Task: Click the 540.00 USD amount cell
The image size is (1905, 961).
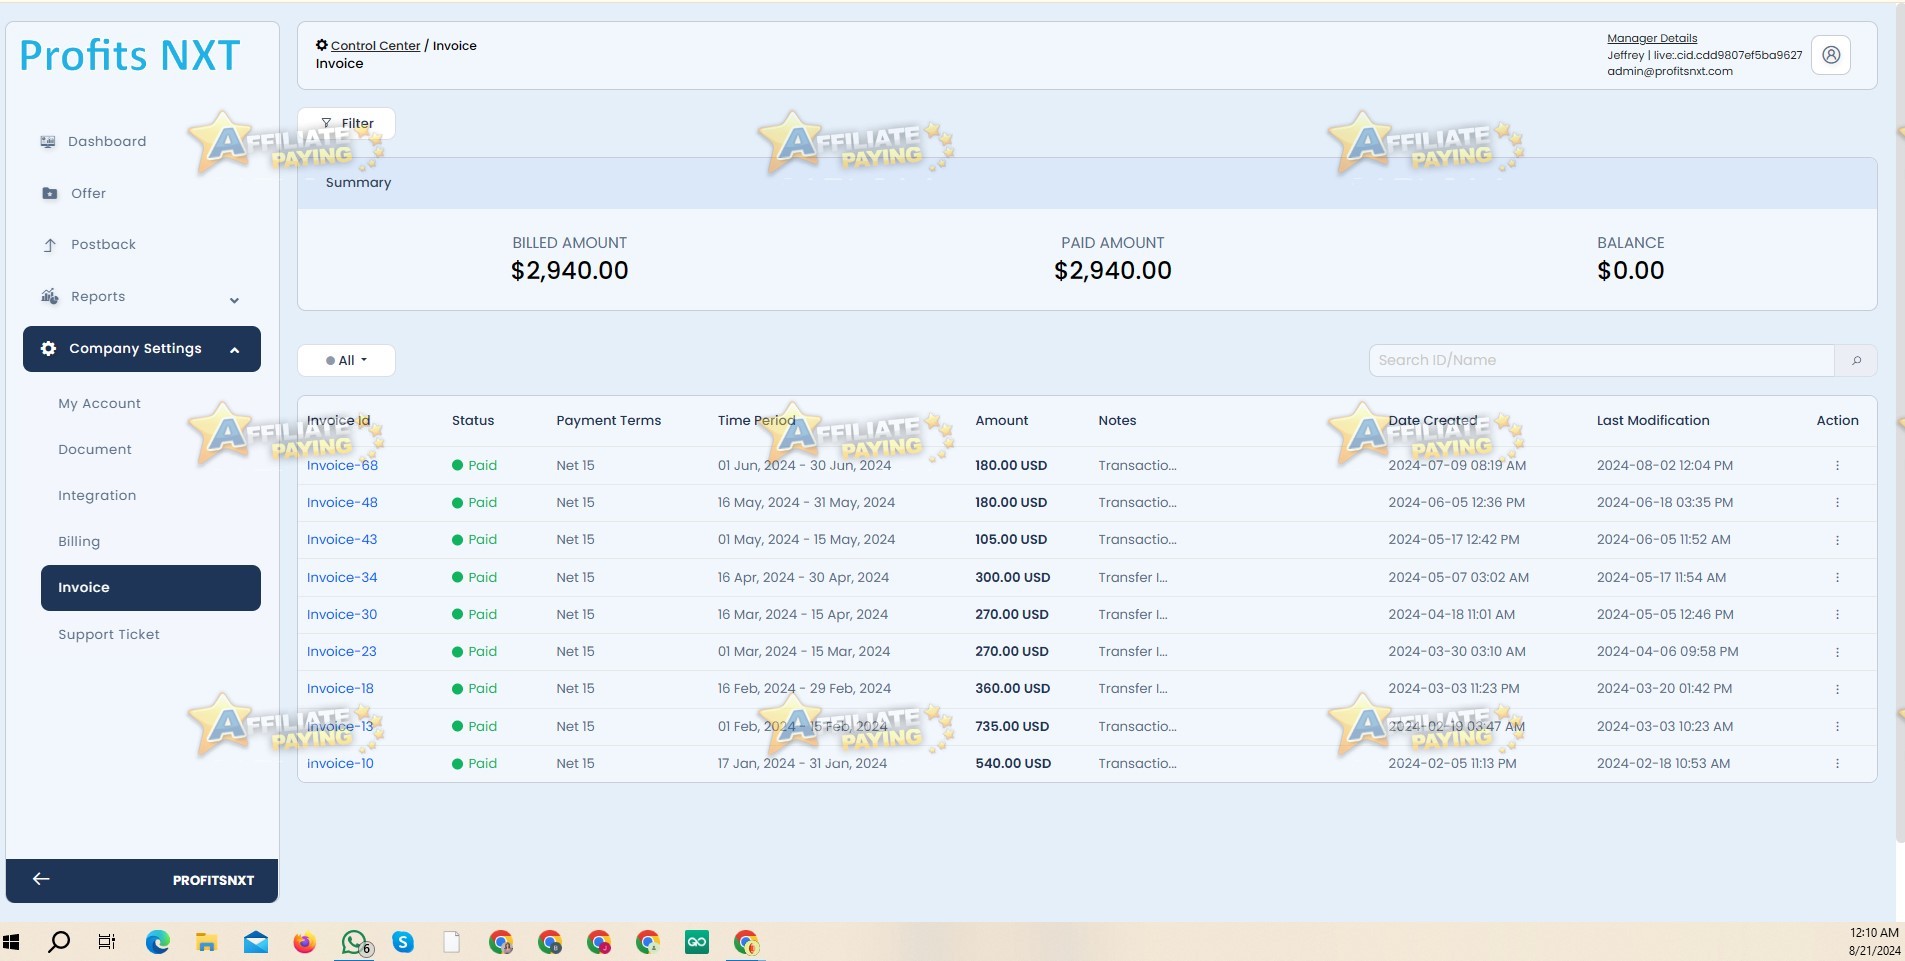Action: (1013, 763)
